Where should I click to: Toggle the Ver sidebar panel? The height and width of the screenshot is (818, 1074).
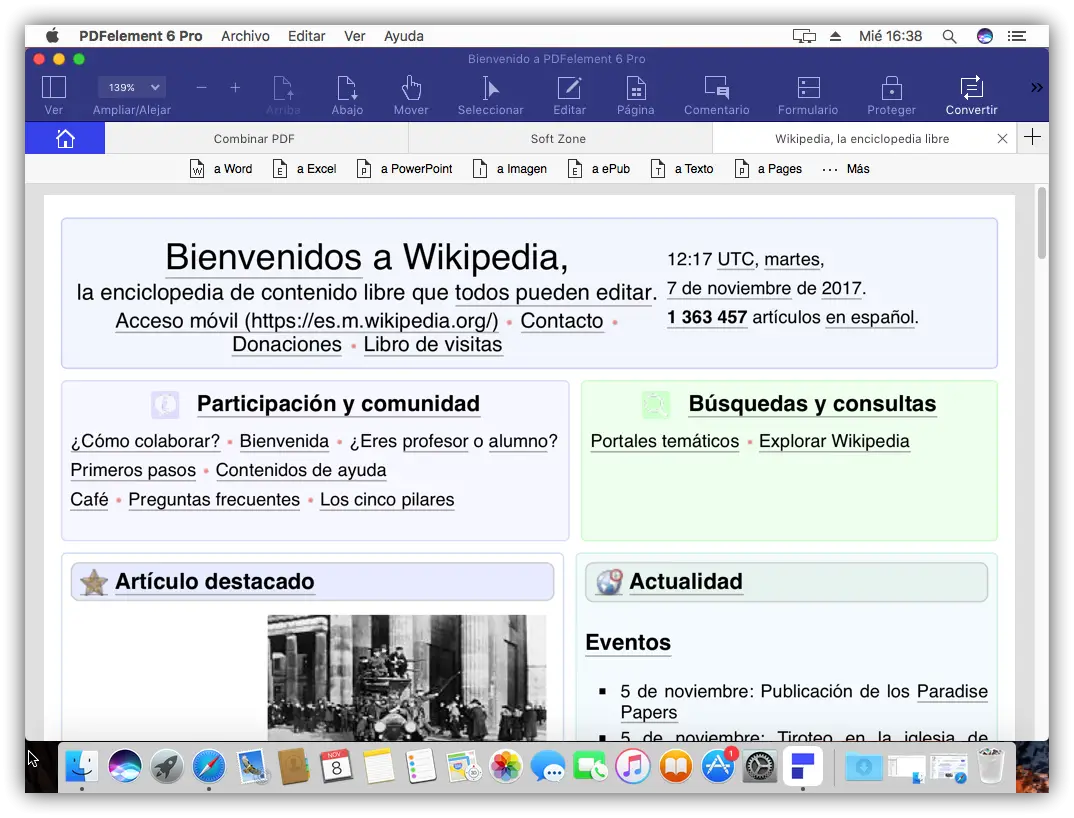tap(54, 95)
